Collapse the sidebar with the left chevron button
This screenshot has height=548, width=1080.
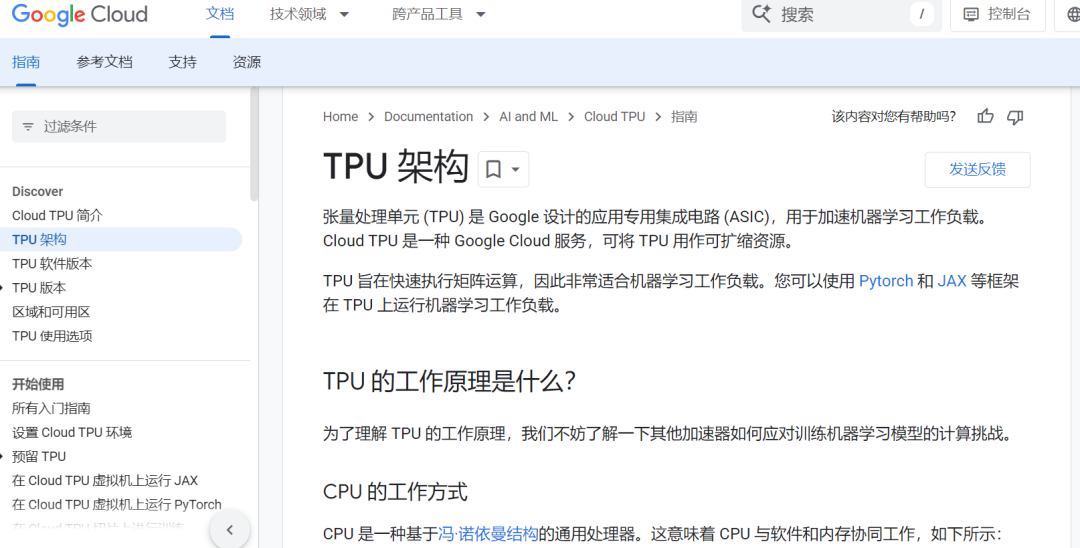click(229, 529)
